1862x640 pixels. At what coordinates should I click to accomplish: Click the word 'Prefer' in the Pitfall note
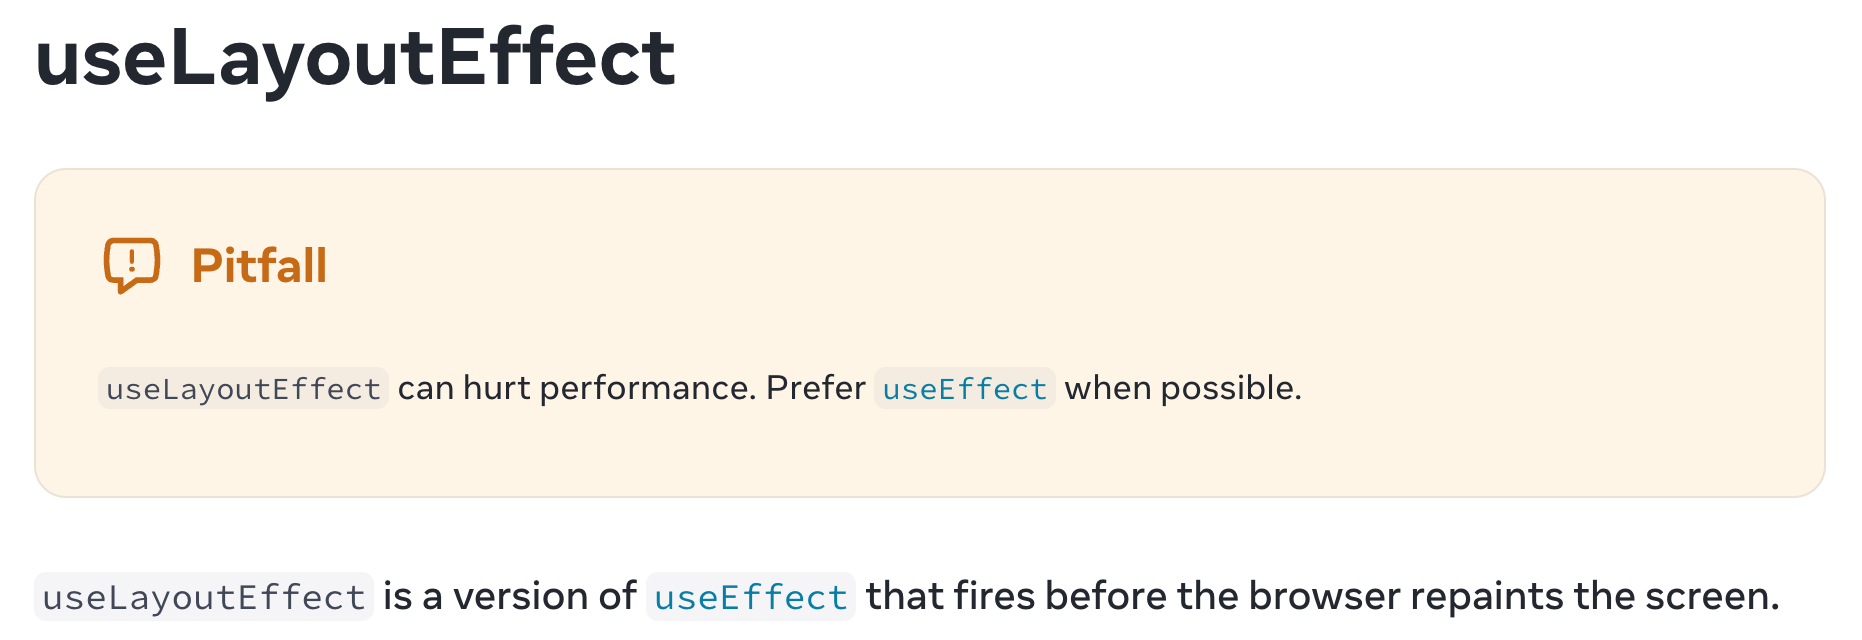tap(815, 388)
